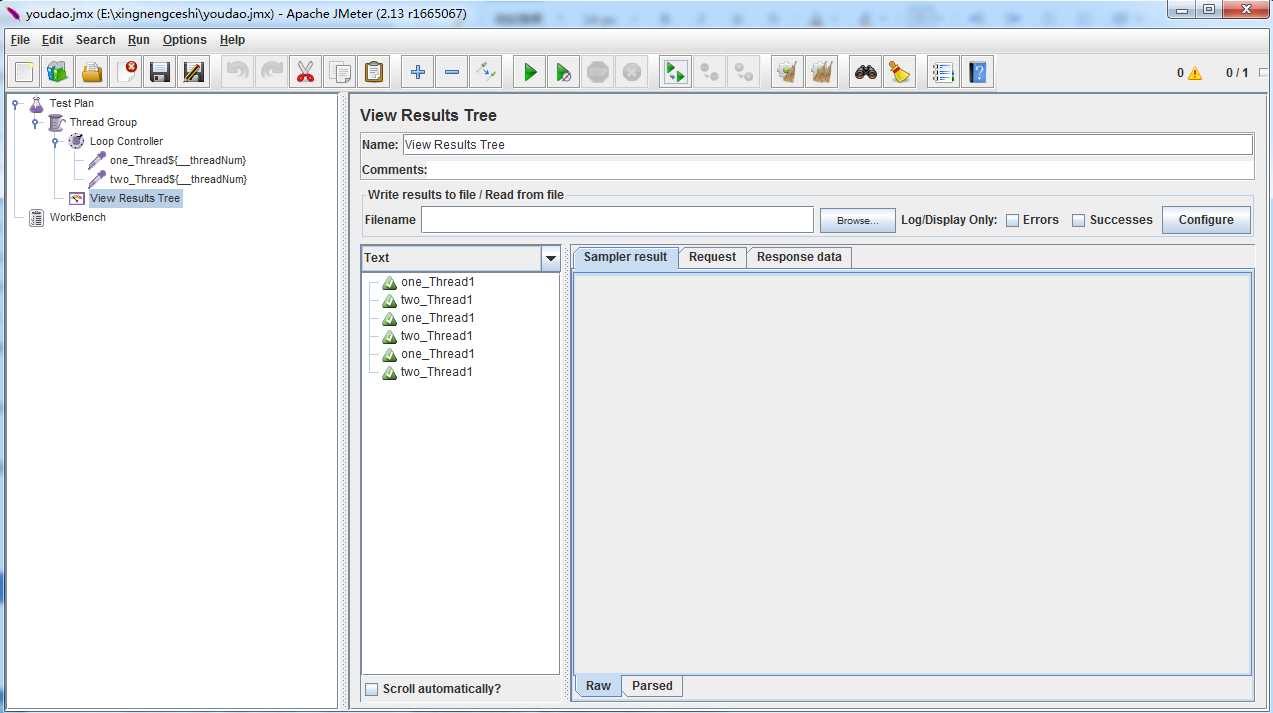Click into the Filename input field
The image size is (1273, 713).
617,220
